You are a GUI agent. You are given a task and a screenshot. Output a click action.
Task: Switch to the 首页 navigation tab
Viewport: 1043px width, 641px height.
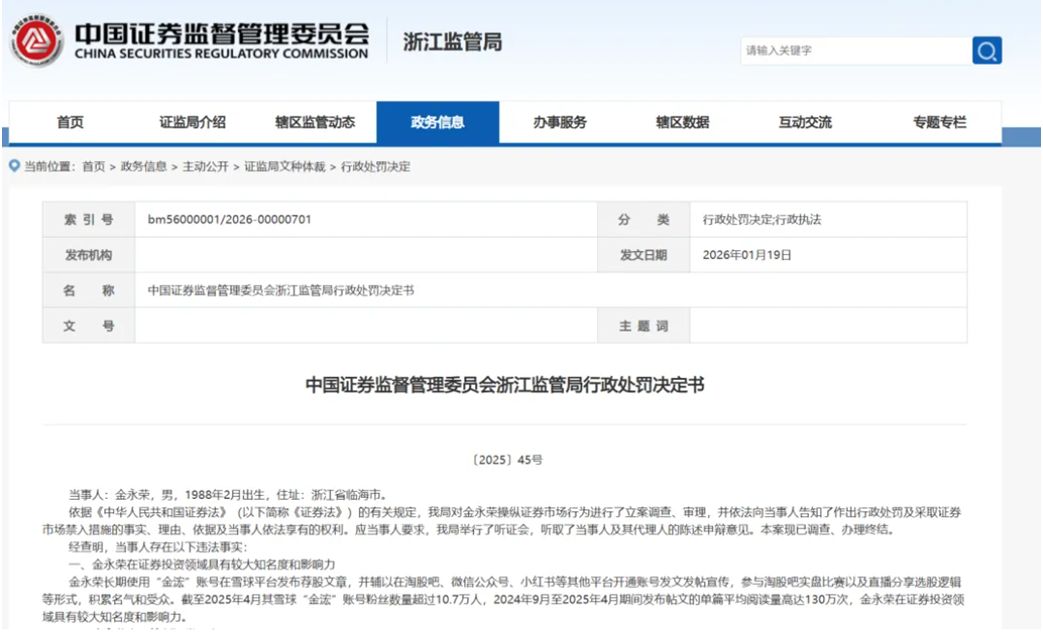click(69, 121)
